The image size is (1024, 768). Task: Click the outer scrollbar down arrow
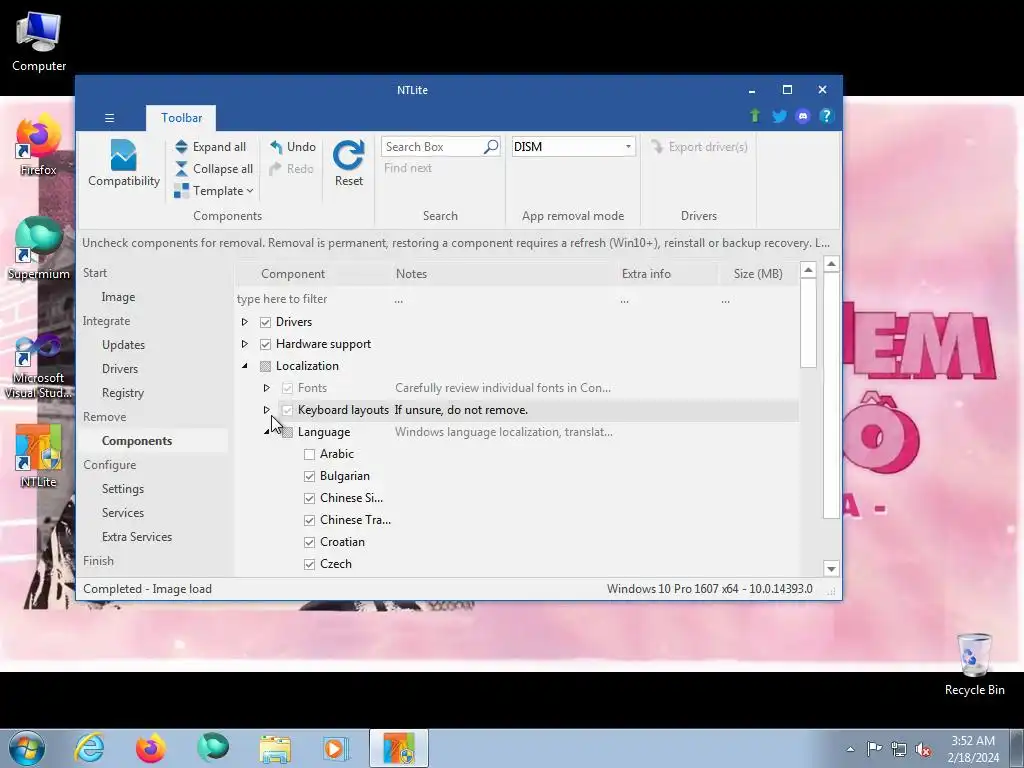831,569
